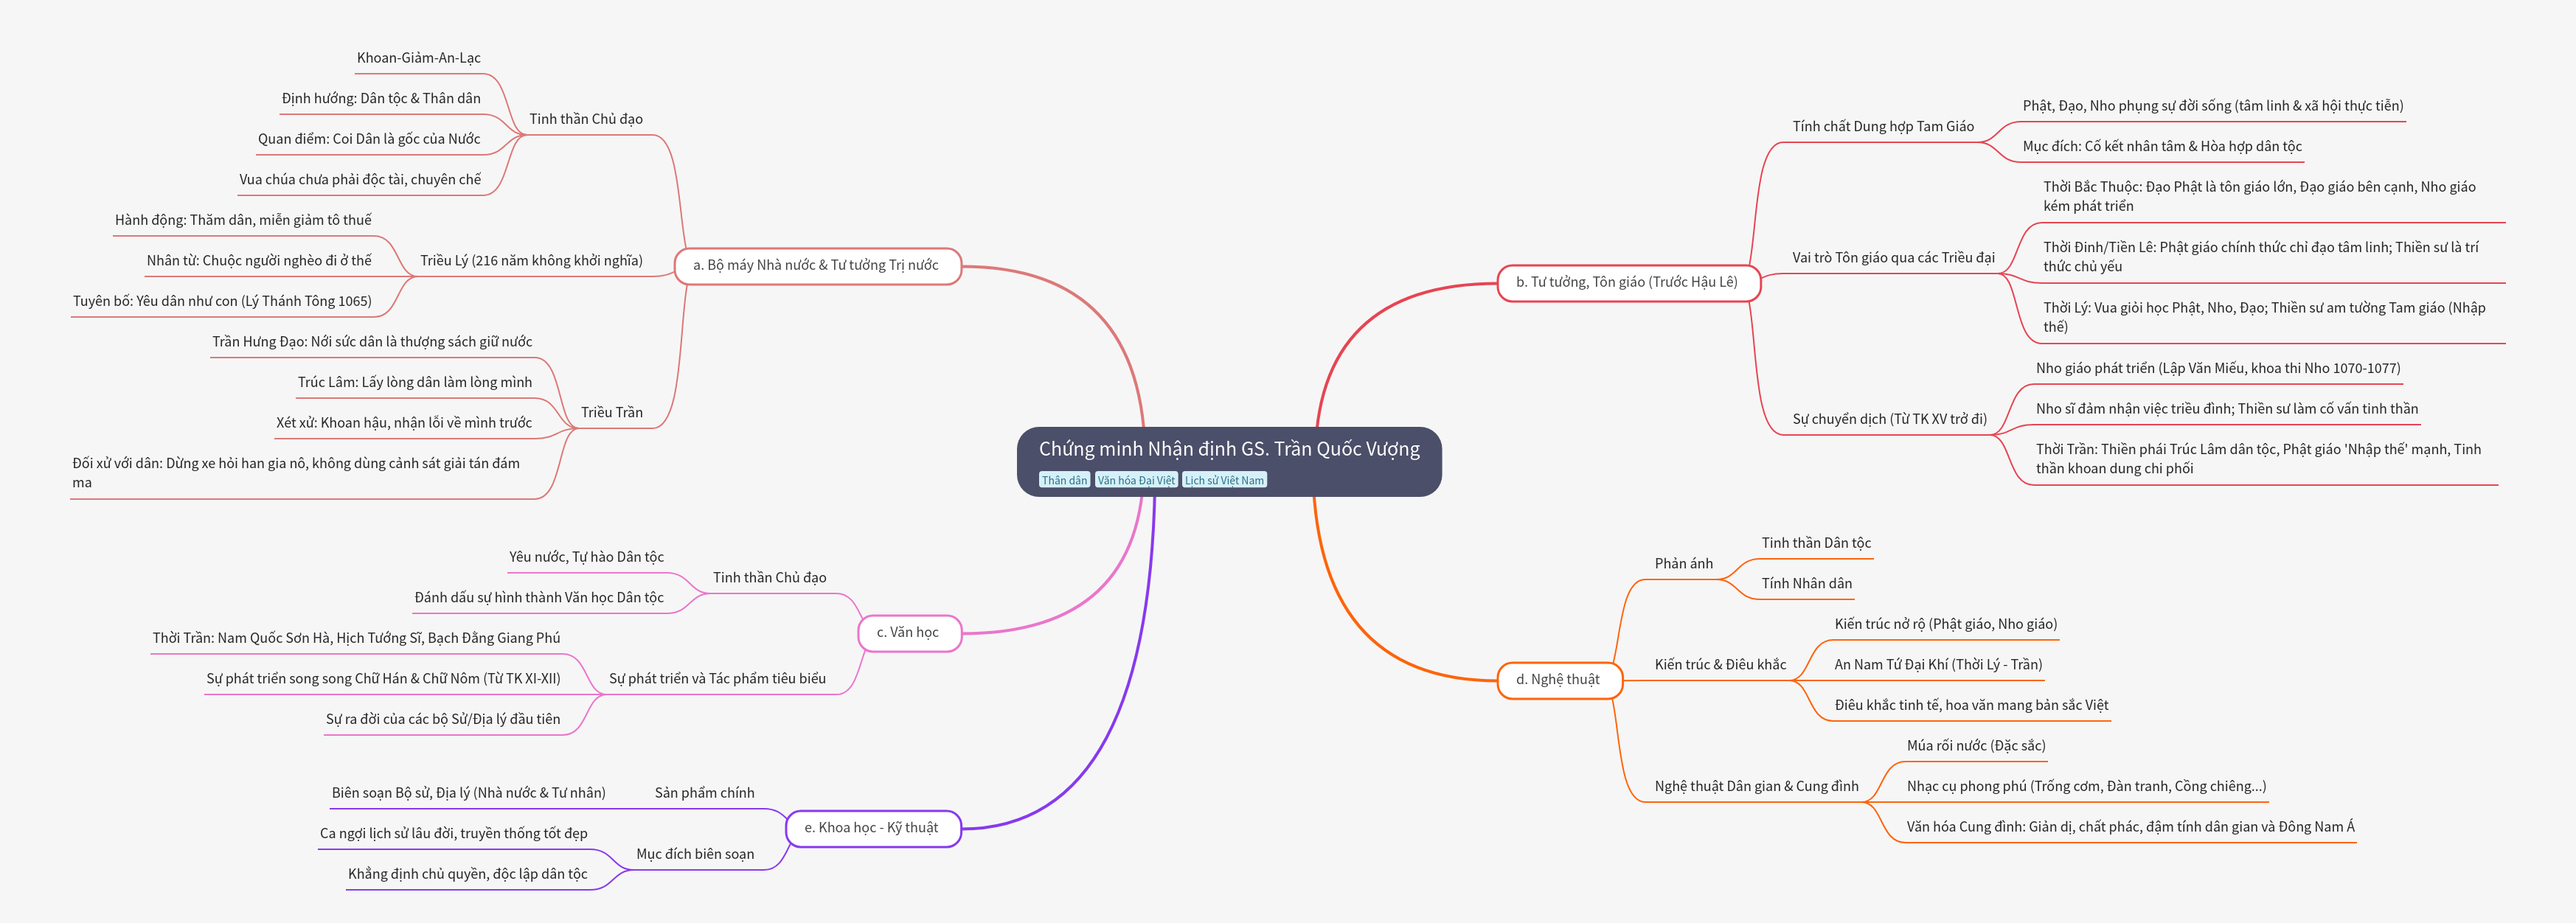
Task: Click 'Vai trò Tôn giáo qua các Triều đại'
Action: 1892,257
